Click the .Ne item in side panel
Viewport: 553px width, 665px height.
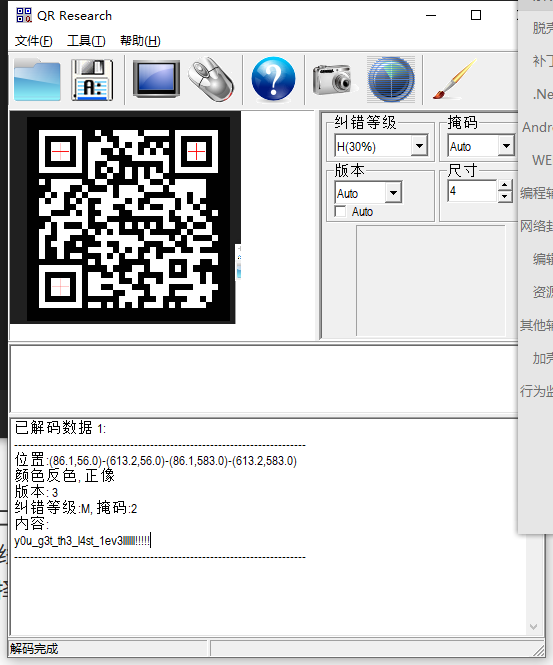(x=542, y=94)
